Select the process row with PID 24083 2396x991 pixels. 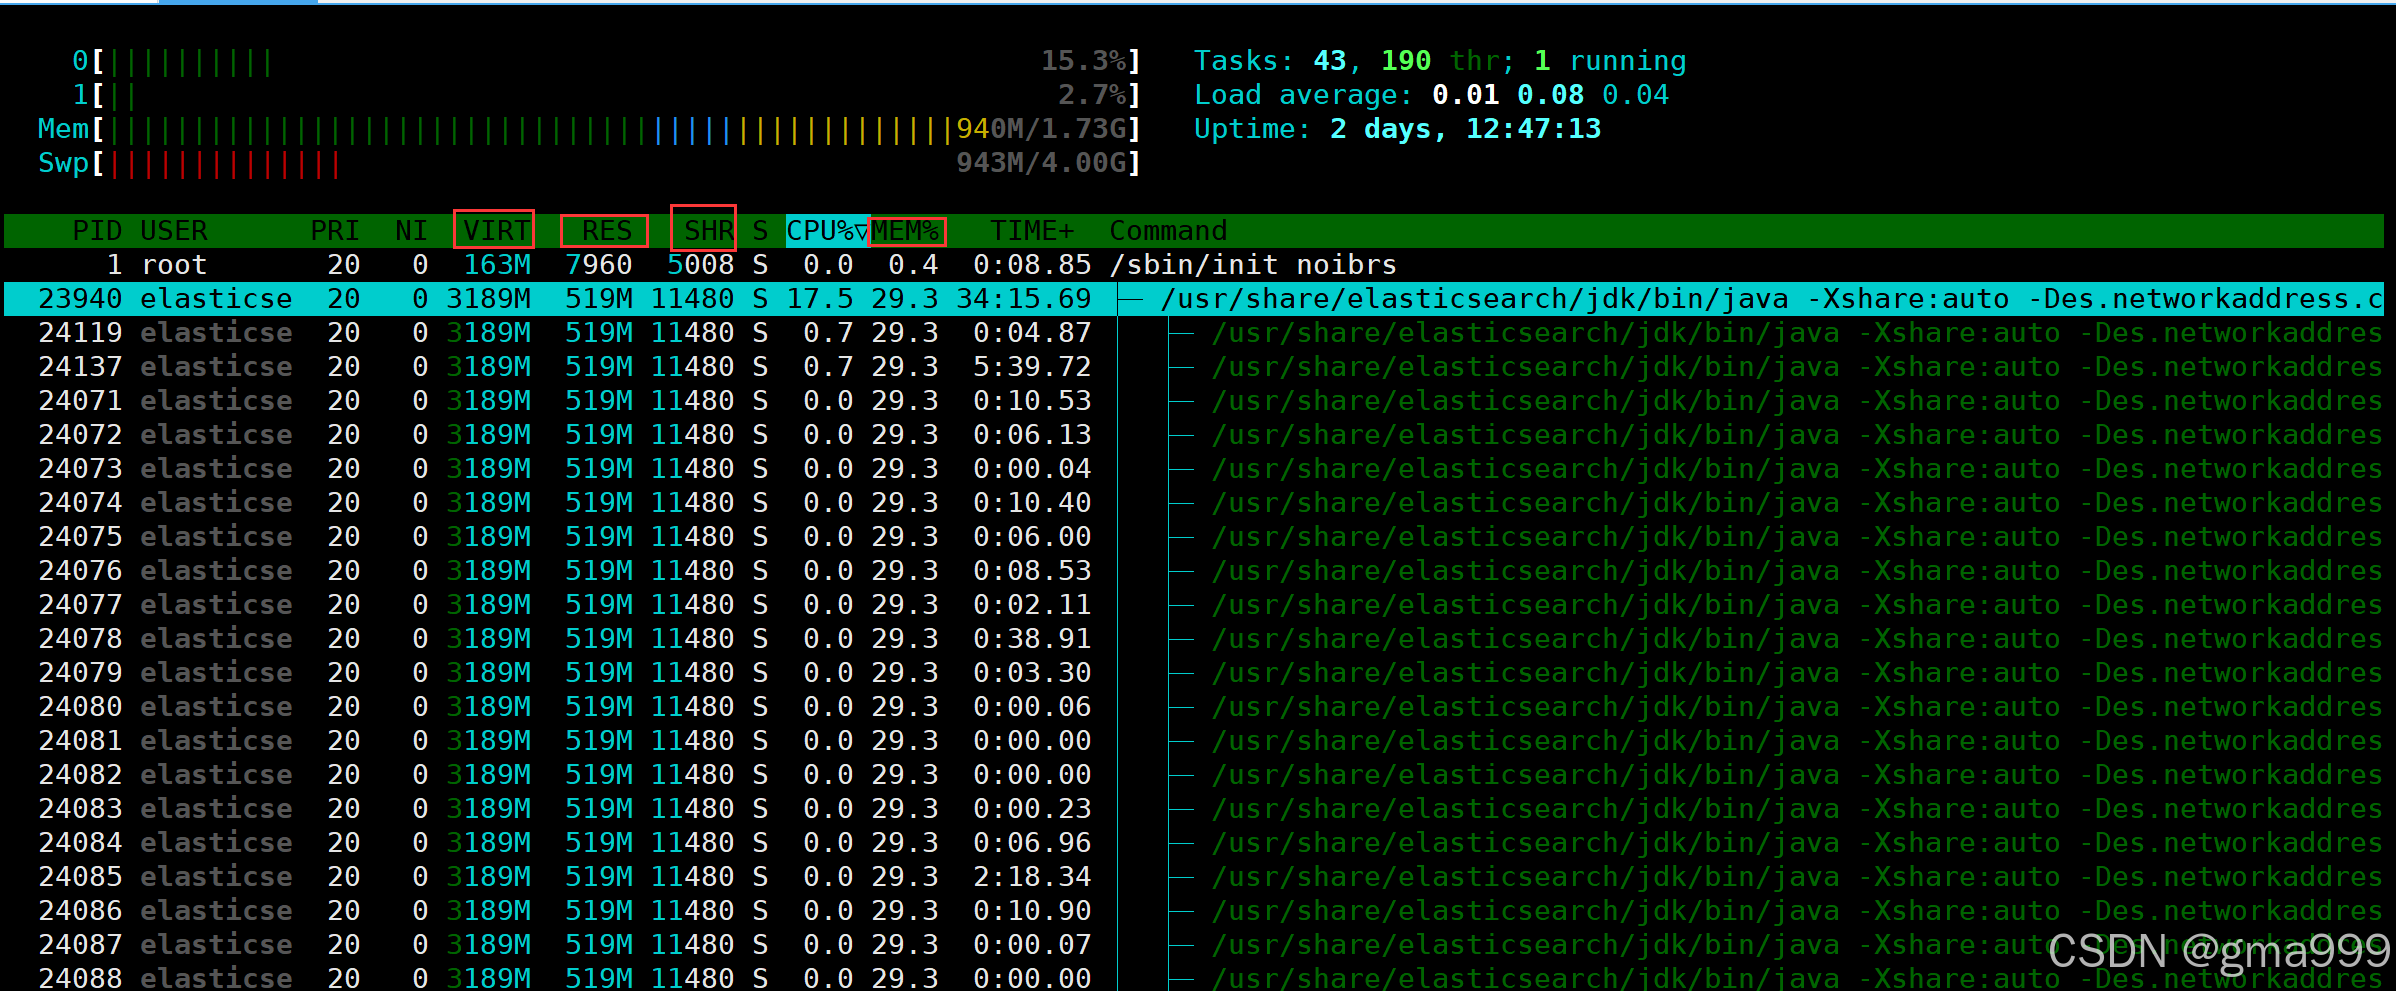(x=1194, y=809)
